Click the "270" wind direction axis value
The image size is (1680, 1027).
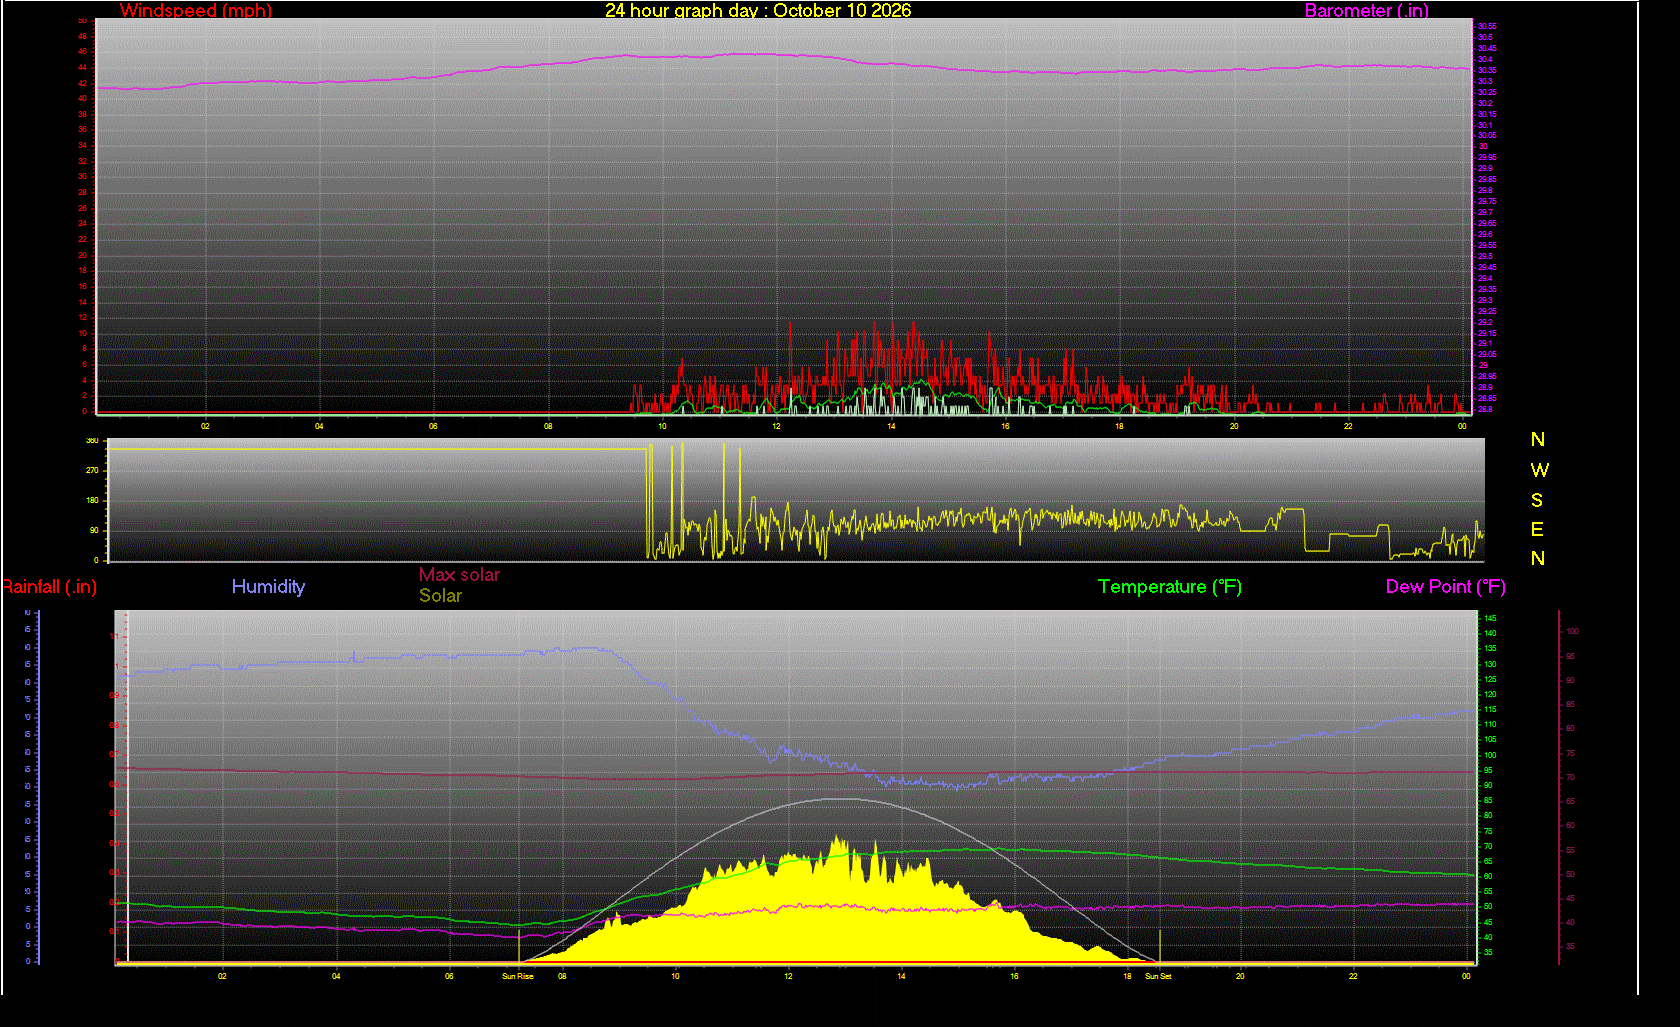92,470
